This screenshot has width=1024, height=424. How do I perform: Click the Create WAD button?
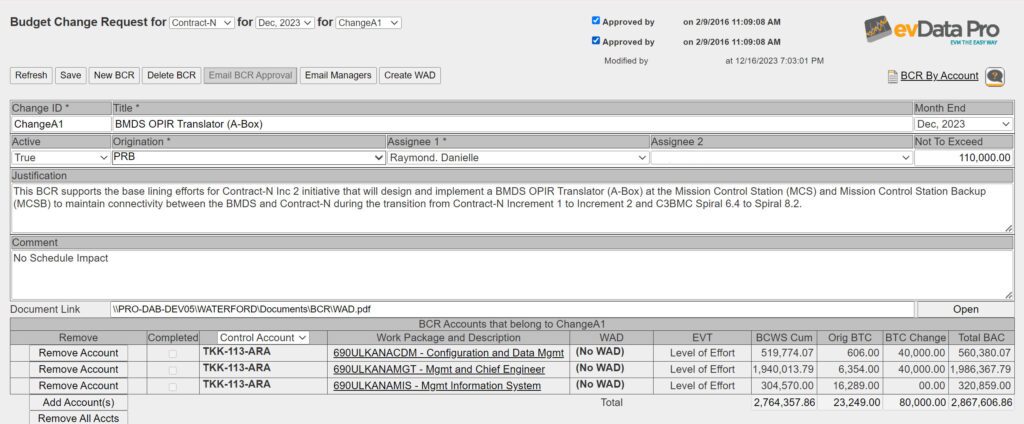click(410, 75)
